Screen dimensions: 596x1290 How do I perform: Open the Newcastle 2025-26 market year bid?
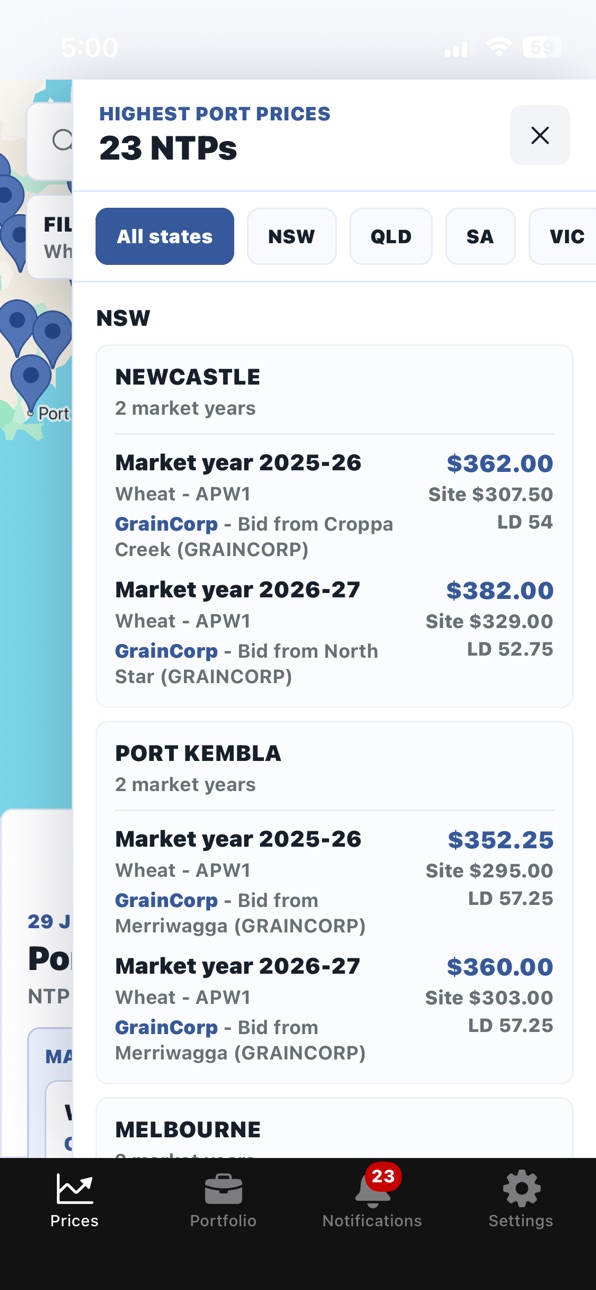[x=334, y=506]
